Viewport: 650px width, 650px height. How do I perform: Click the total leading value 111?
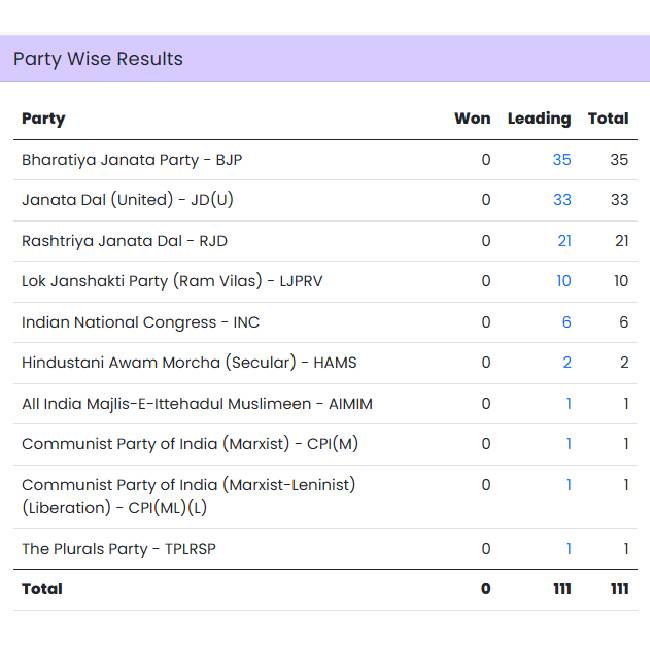click(x=562, y=589)
